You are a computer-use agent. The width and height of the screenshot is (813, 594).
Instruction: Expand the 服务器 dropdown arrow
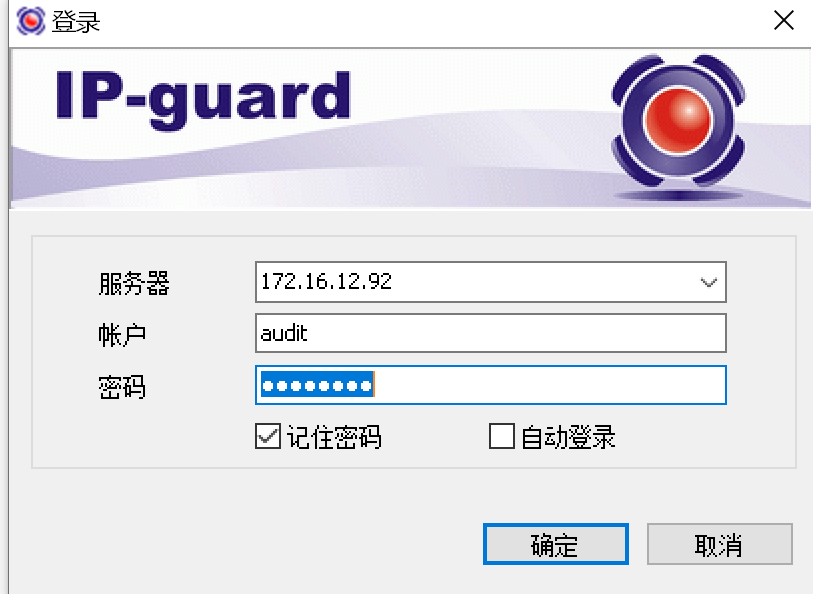pyautogui.click(x=708, y=282)
